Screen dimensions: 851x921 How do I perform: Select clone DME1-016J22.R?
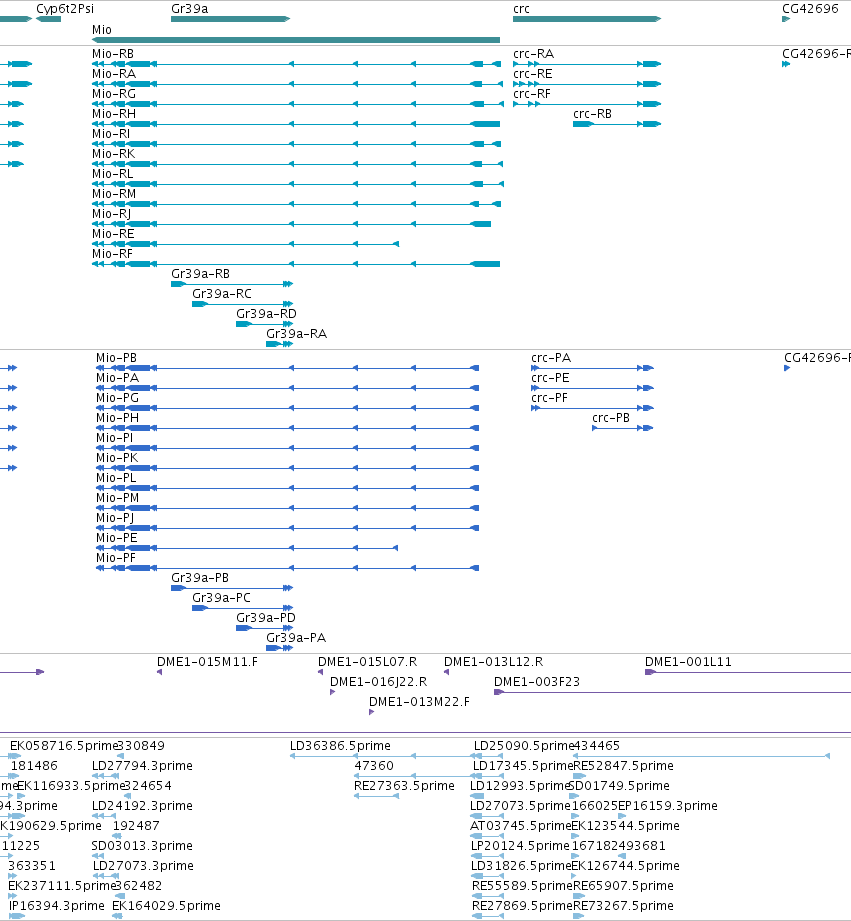379,681
